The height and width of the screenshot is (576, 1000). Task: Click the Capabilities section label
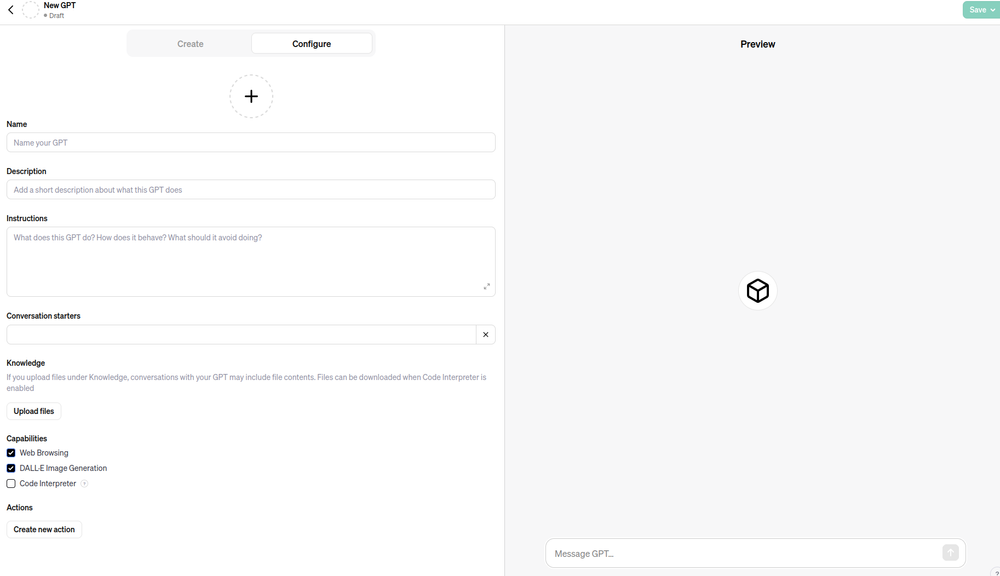[x=27, y=438]
